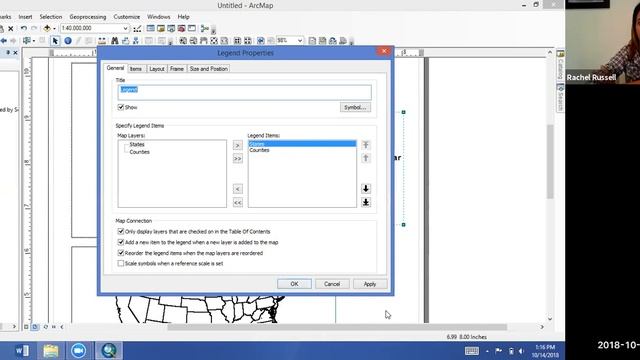Open the Search window toolbar icon
This screenshot has width=640, height=360.
(171, 29)
